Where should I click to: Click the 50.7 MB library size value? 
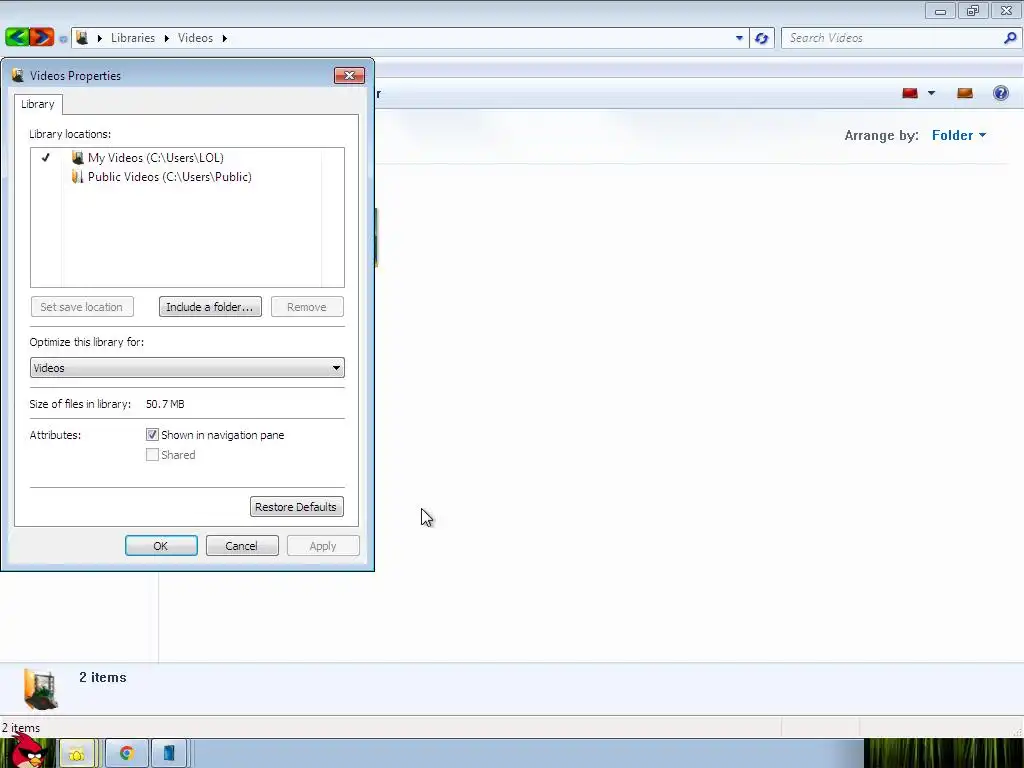[165, 404]
